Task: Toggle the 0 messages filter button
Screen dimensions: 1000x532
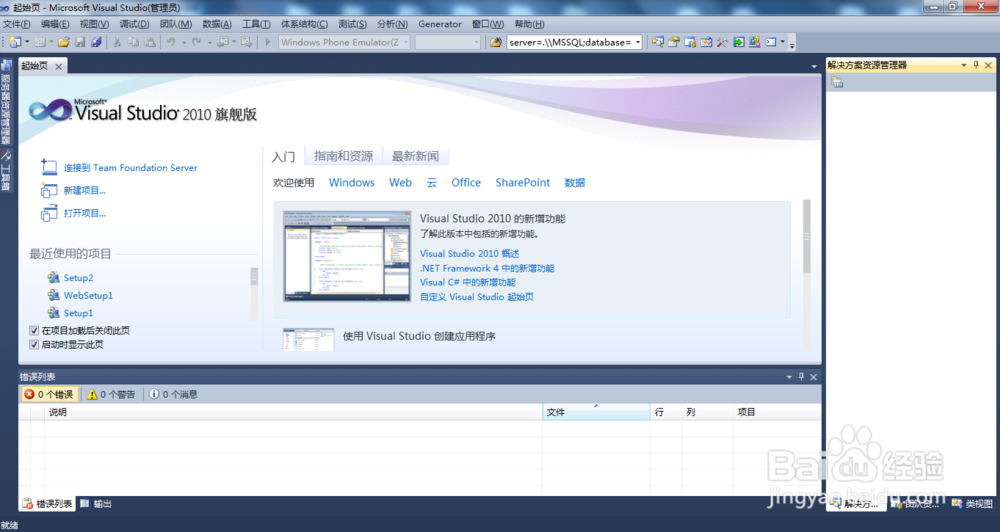Action: click(173, 394)
